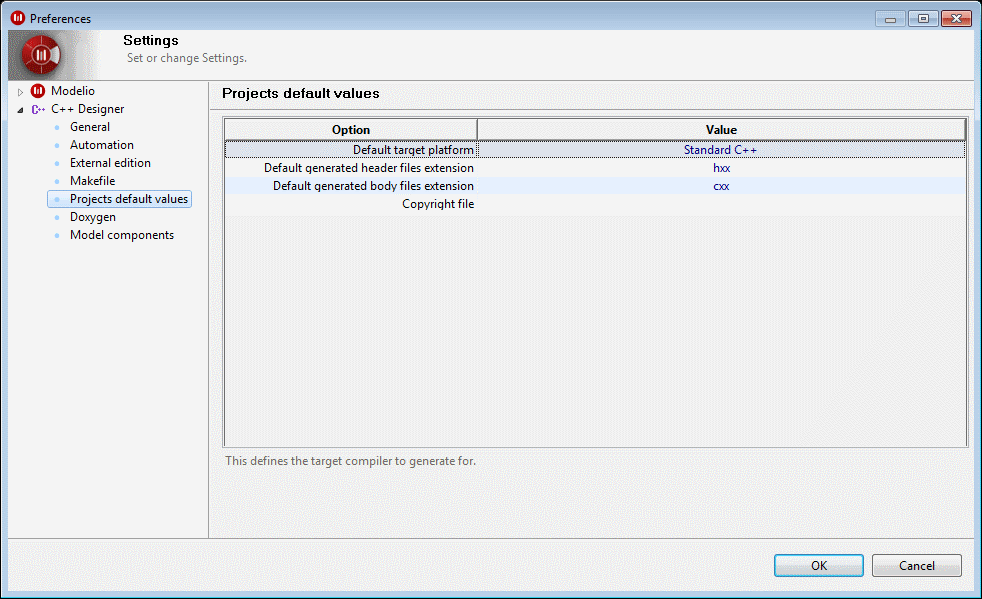Image resolution: width=982 pixels, height=599 pixels.
Task: Collapse the C++ Designer tree node arrow
Action: 20,110
